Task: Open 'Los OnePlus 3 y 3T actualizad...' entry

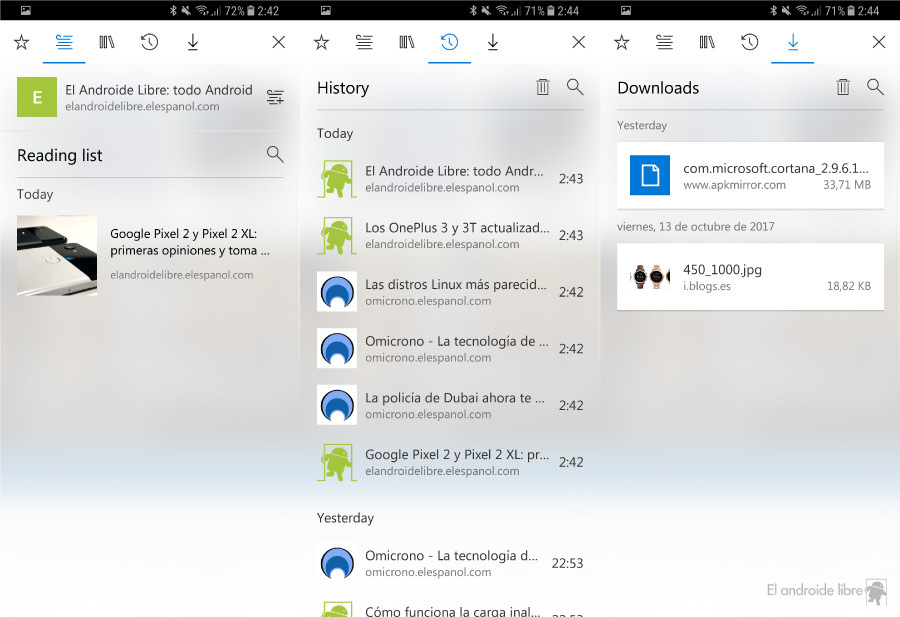Action: (x=450, y=235)
